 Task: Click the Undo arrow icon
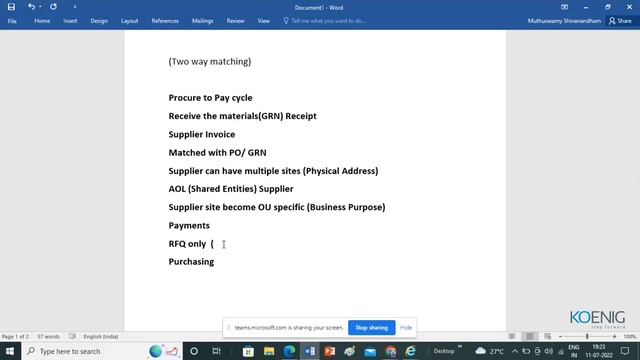coord(31,7)
